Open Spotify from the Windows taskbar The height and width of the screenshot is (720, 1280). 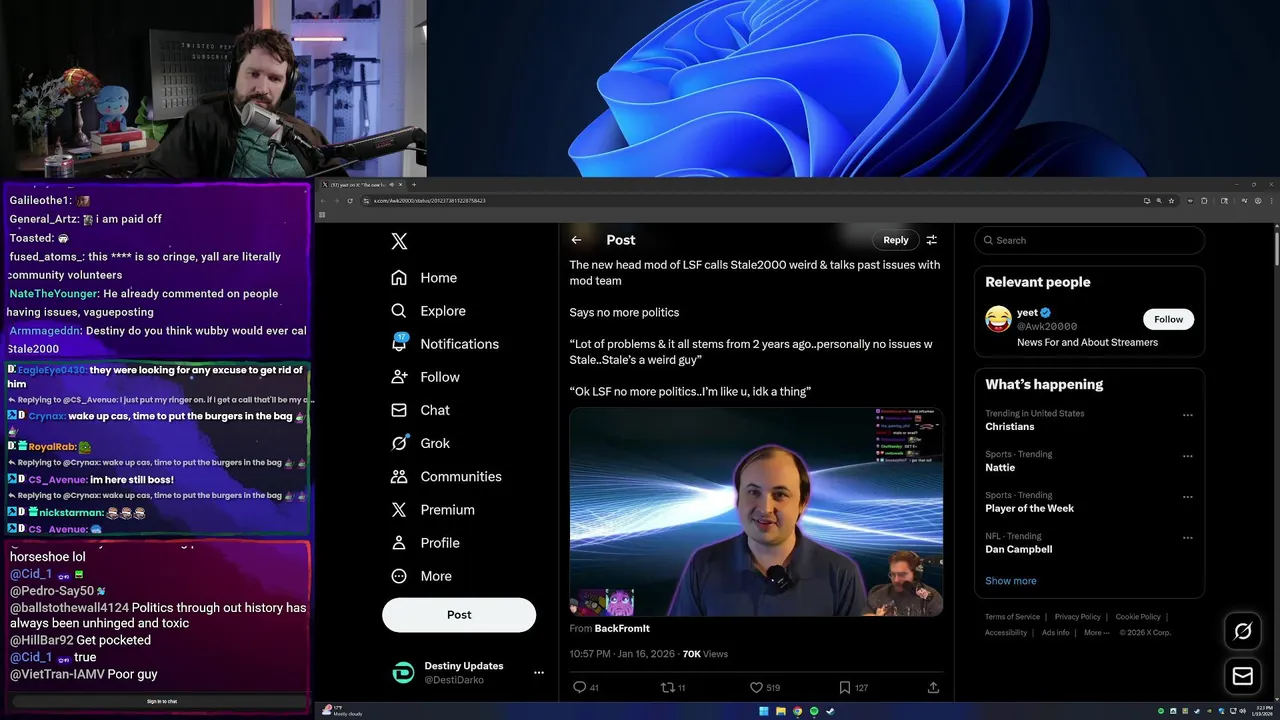point(813,711)
